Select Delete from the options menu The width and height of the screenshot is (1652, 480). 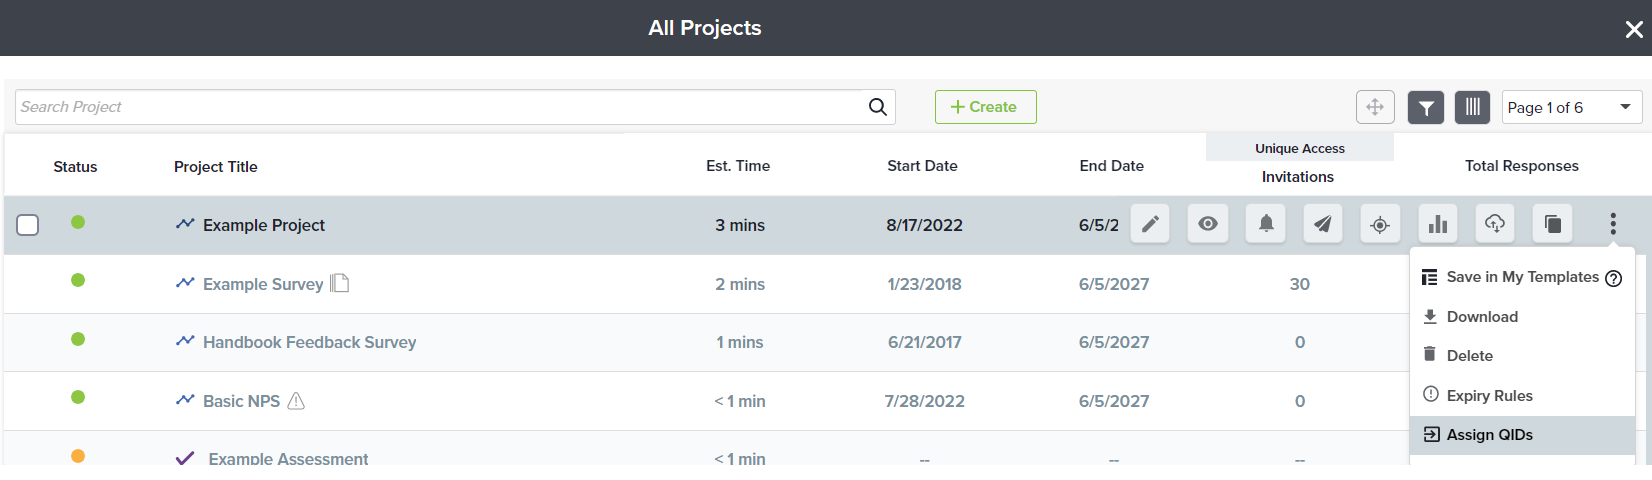coord(1469,356)
